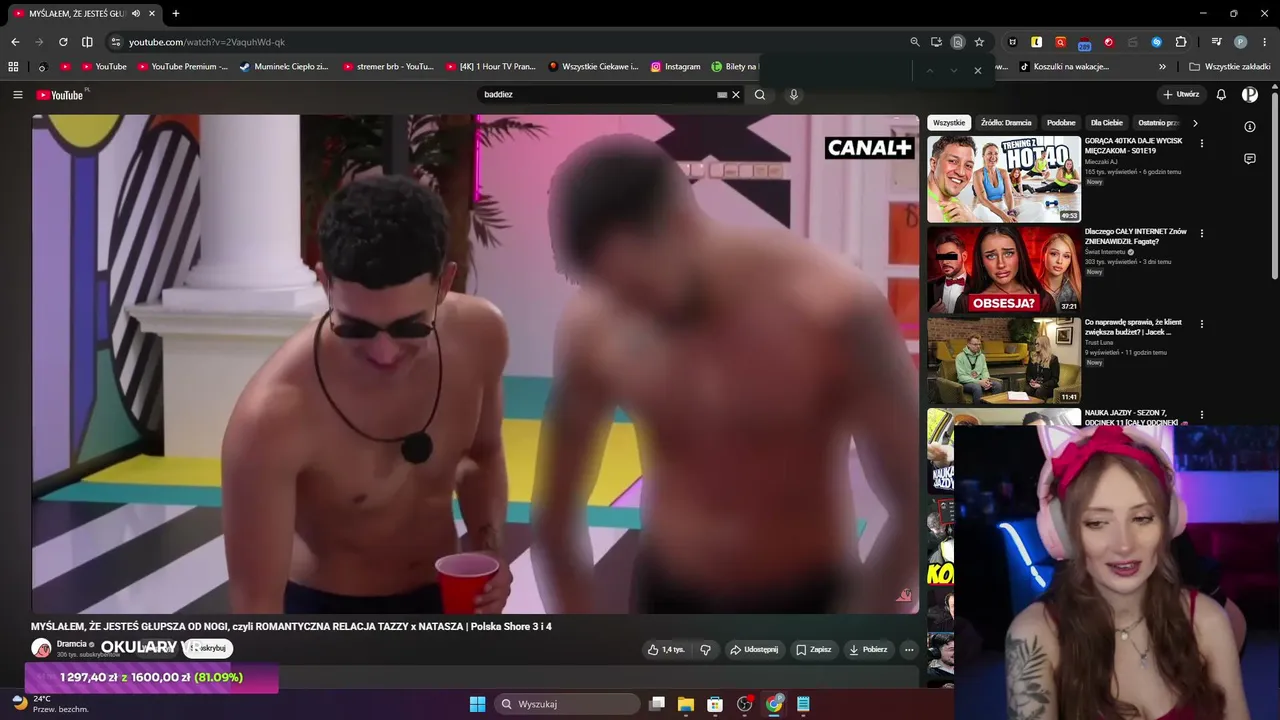
Task: Go to the YouTube home logo
Action: pyautogui.click(x=61, y=95)
